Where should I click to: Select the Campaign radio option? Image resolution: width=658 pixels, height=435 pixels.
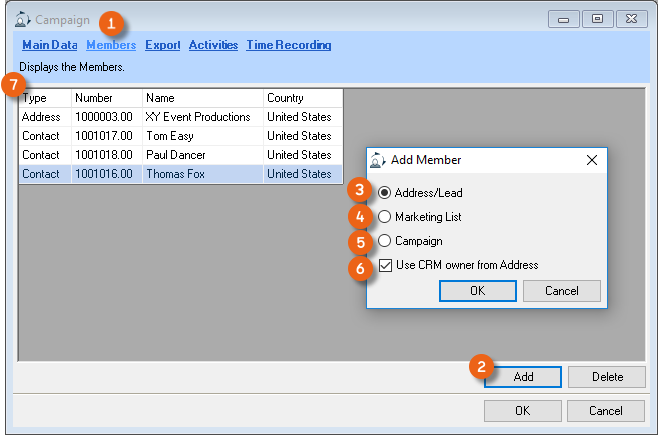(385, 241)
